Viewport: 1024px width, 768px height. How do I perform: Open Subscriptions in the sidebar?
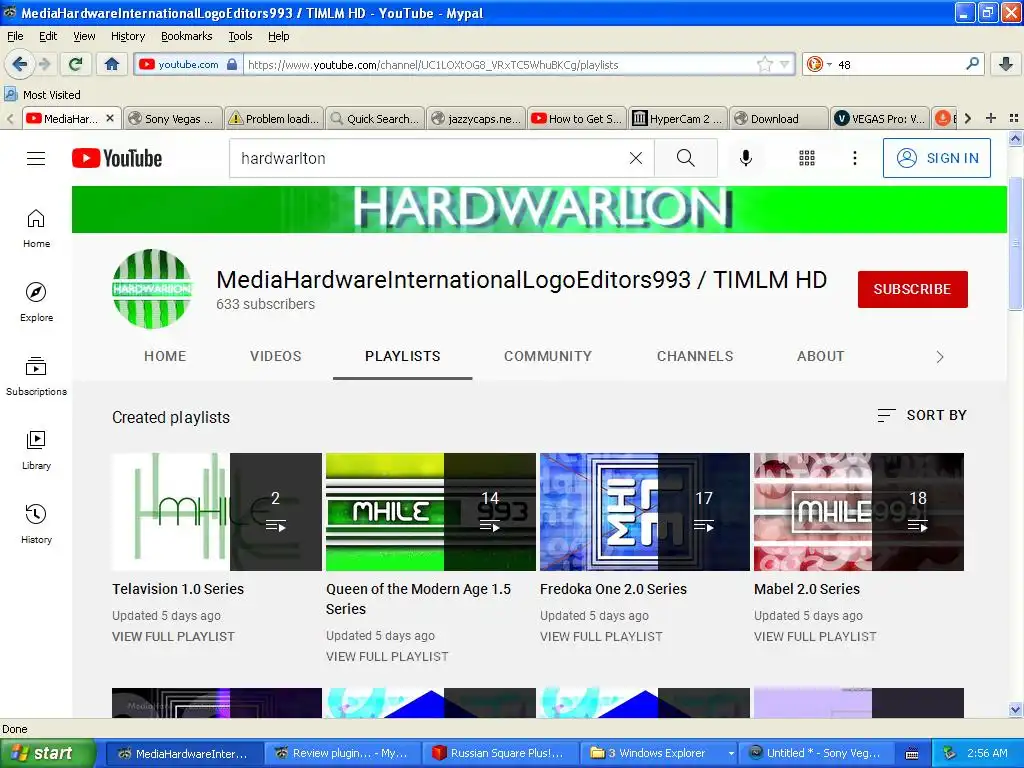[36, 377]
